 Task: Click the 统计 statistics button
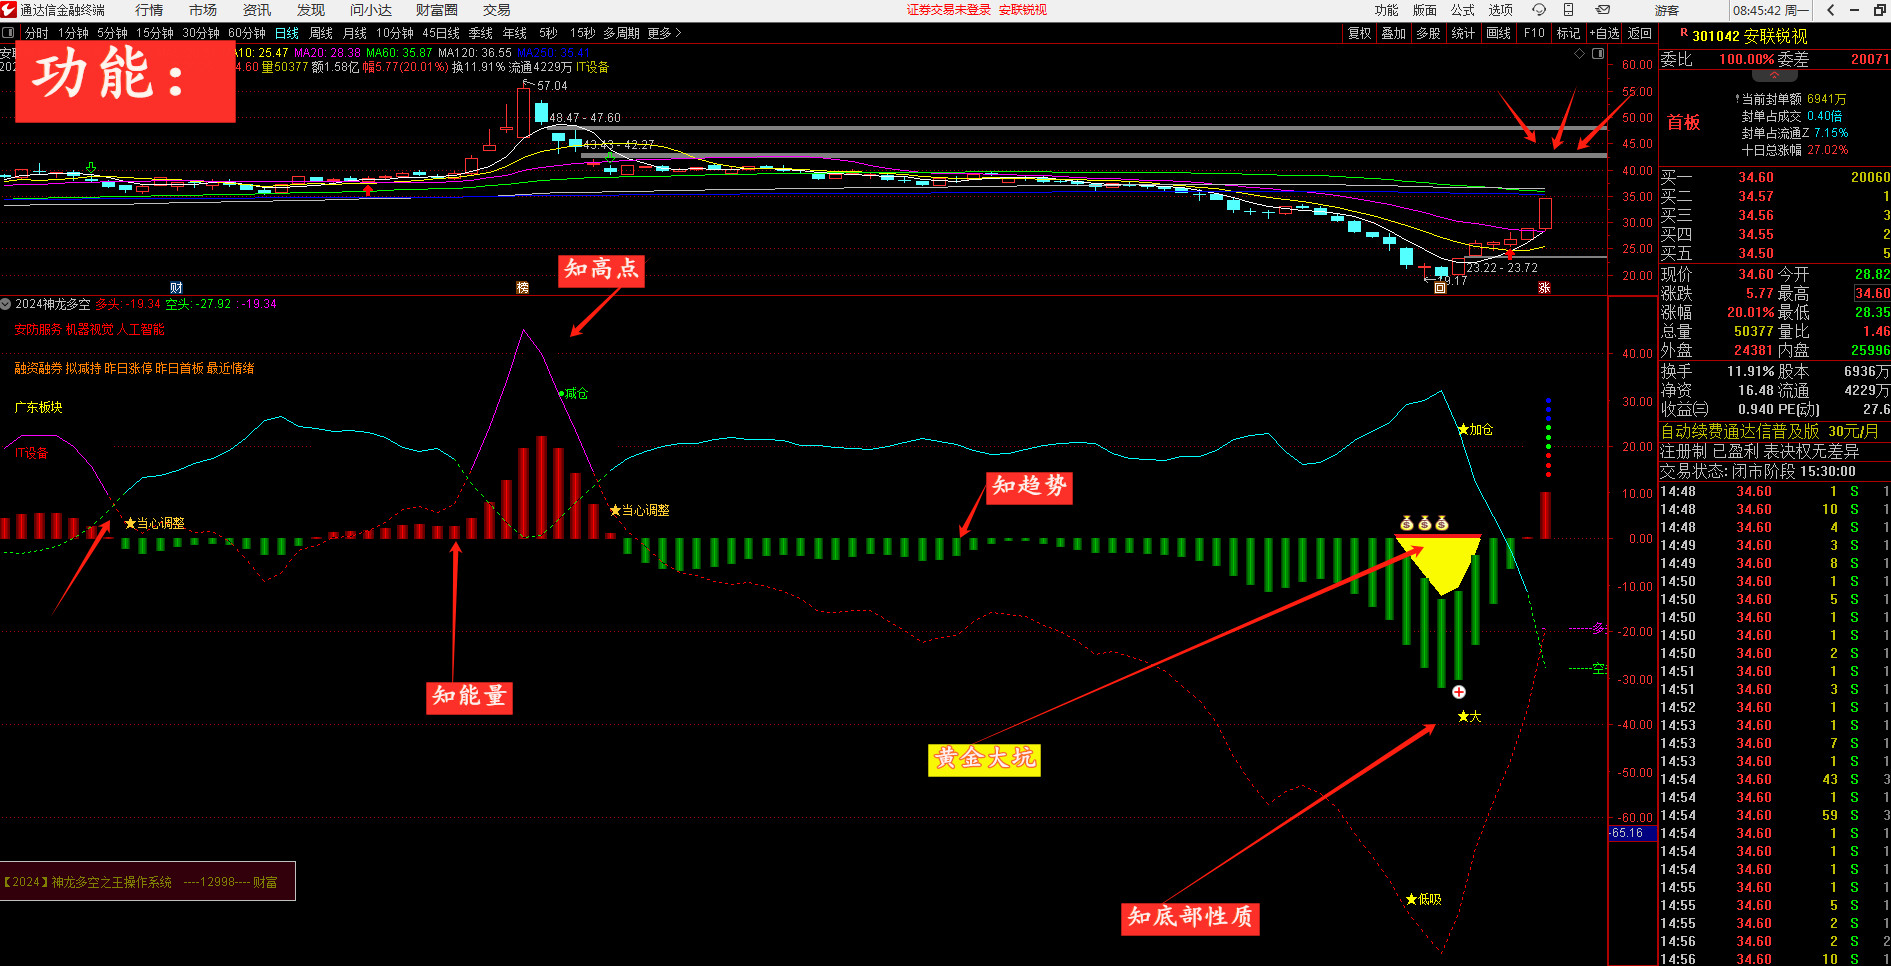tap(1463, 33)
